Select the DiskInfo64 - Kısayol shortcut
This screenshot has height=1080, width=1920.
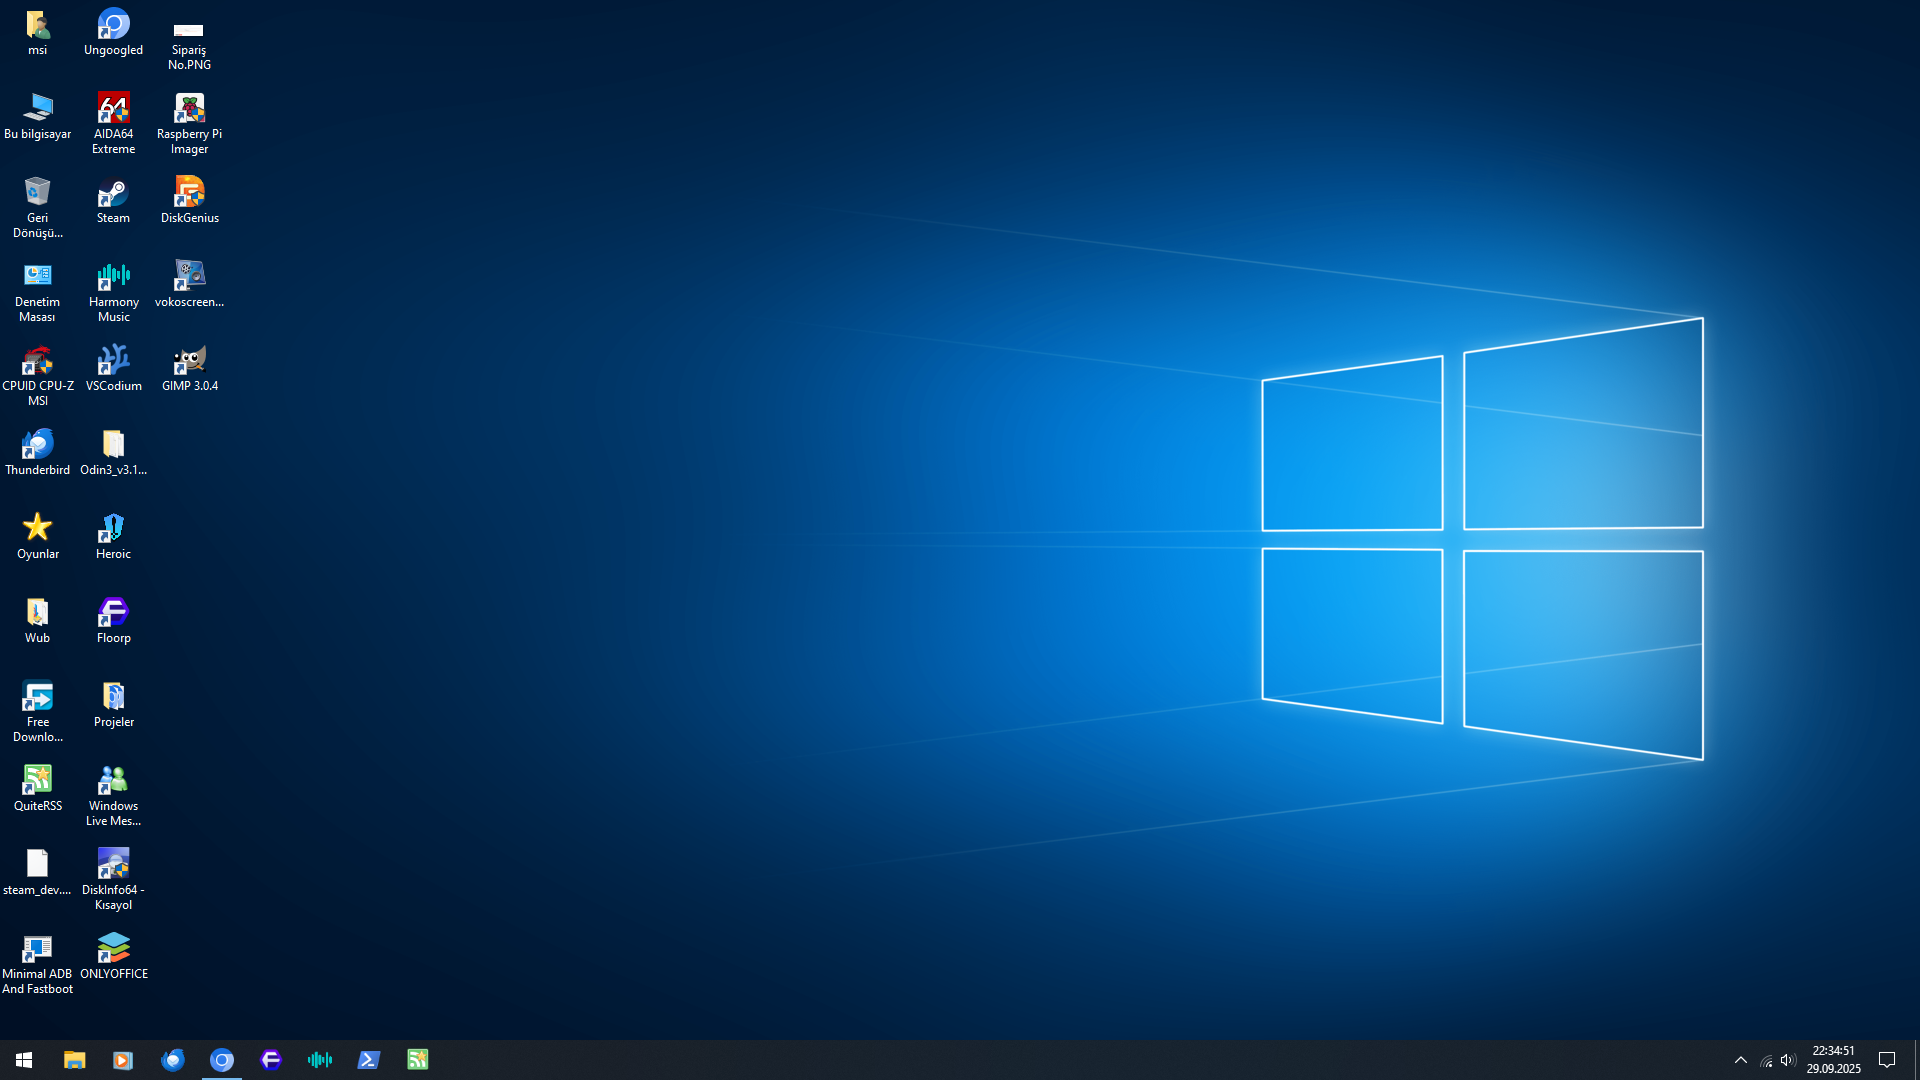point(113,881)
